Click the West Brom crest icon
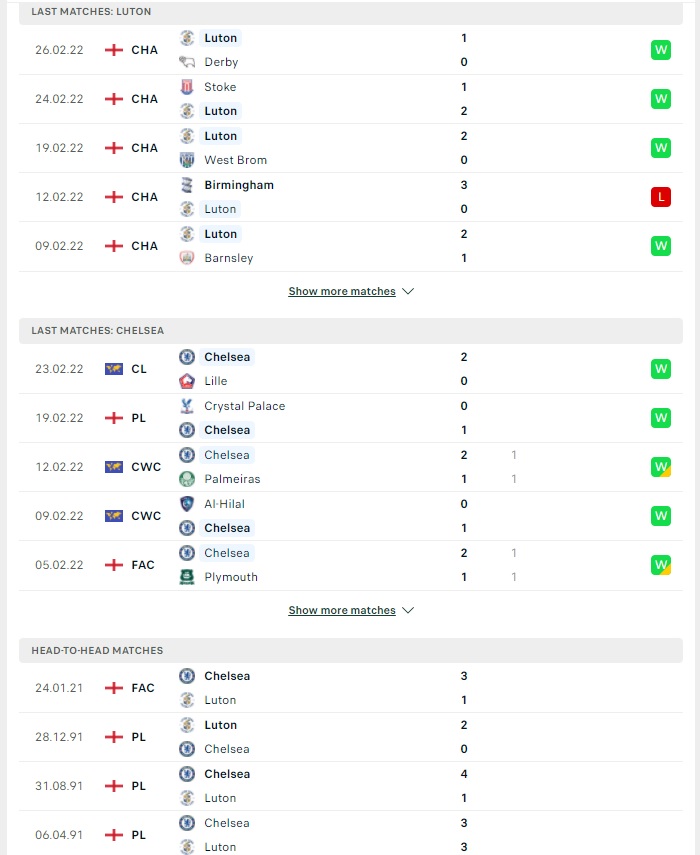700x855 pixels. pos(187,160)
